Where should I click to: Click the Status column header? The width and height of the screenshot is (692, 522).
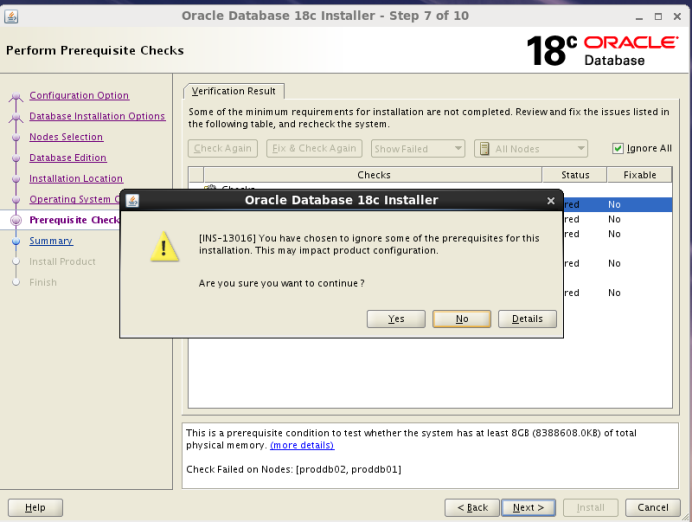coord(575,175)
